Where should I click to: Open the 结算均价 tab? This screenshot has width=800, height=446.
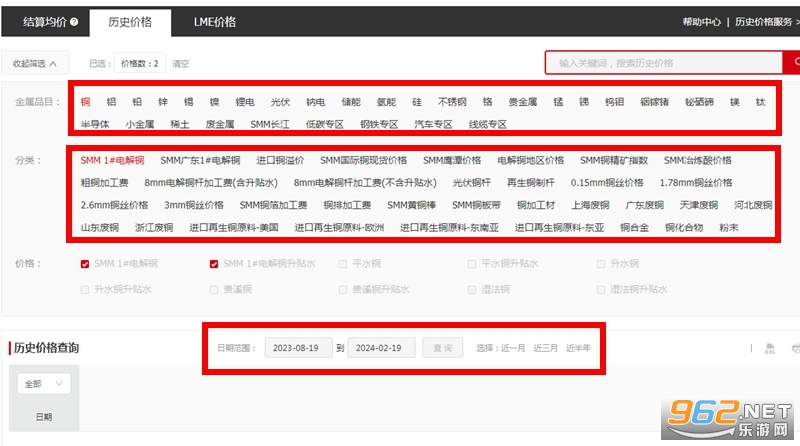[45, 22]
